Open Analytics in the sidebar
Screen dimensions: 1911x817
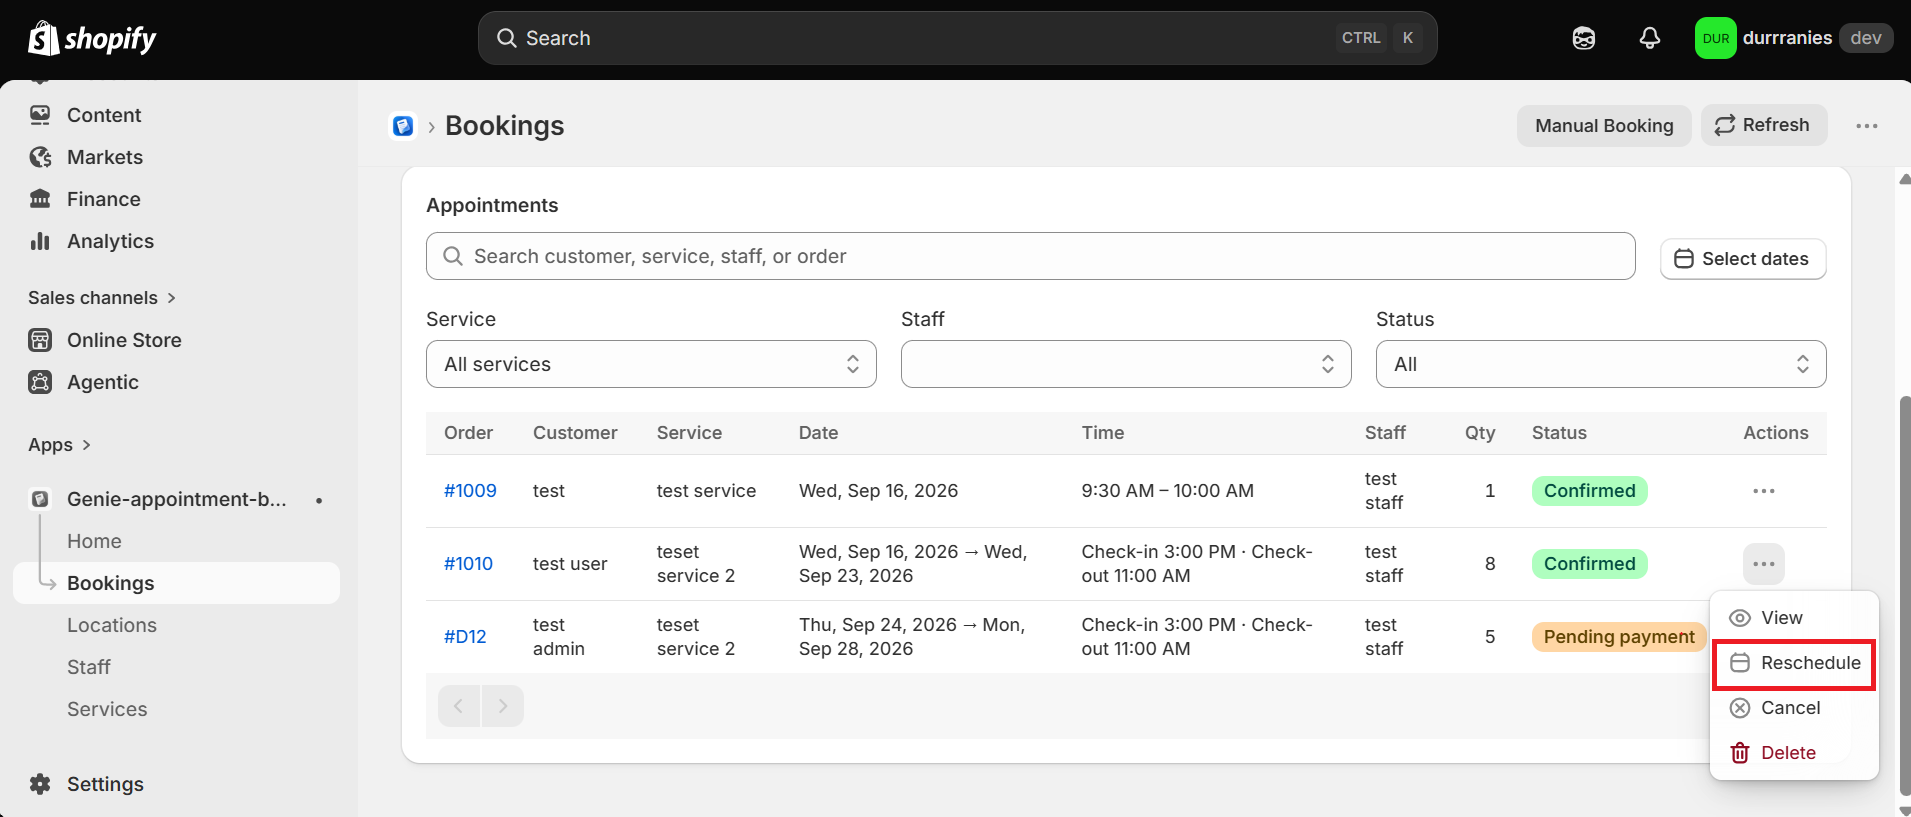point(110,241)
